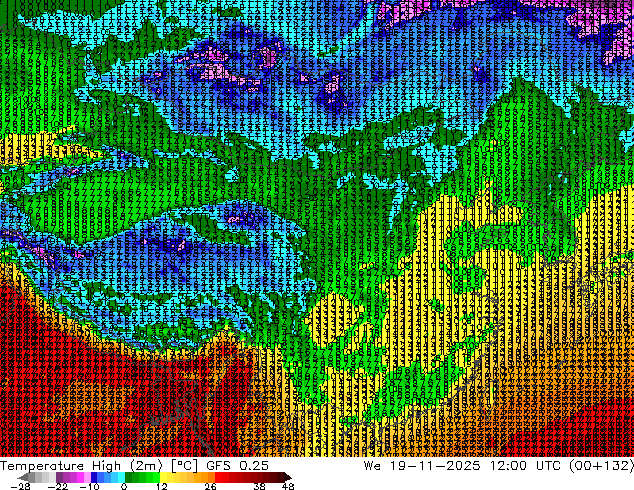Click the 'GFS 0.25' model label
The height and width of the screenshot is (490, 634).
(x=237, y=466)
